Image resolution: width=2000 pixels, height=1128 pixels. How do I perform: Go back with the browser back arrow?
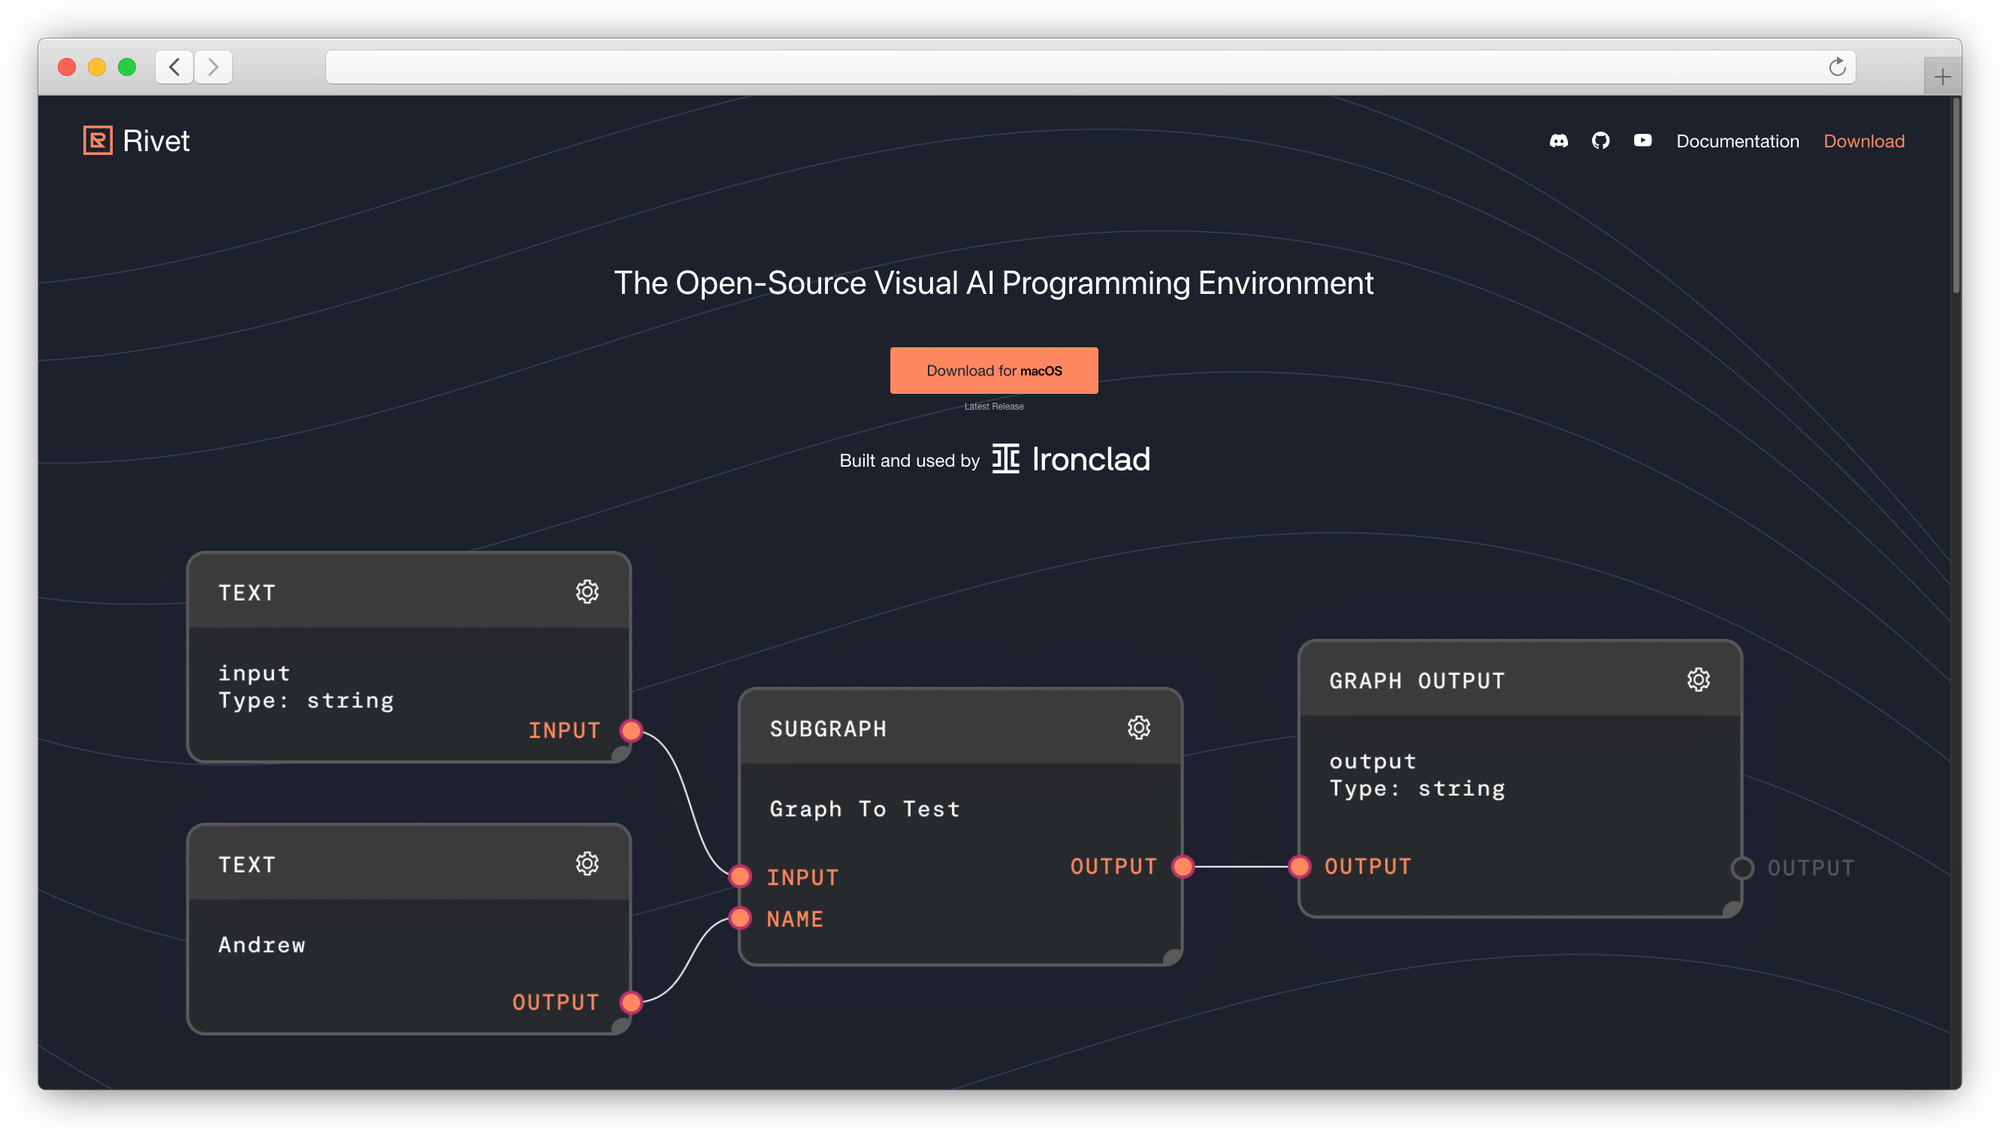coord(174,67)
